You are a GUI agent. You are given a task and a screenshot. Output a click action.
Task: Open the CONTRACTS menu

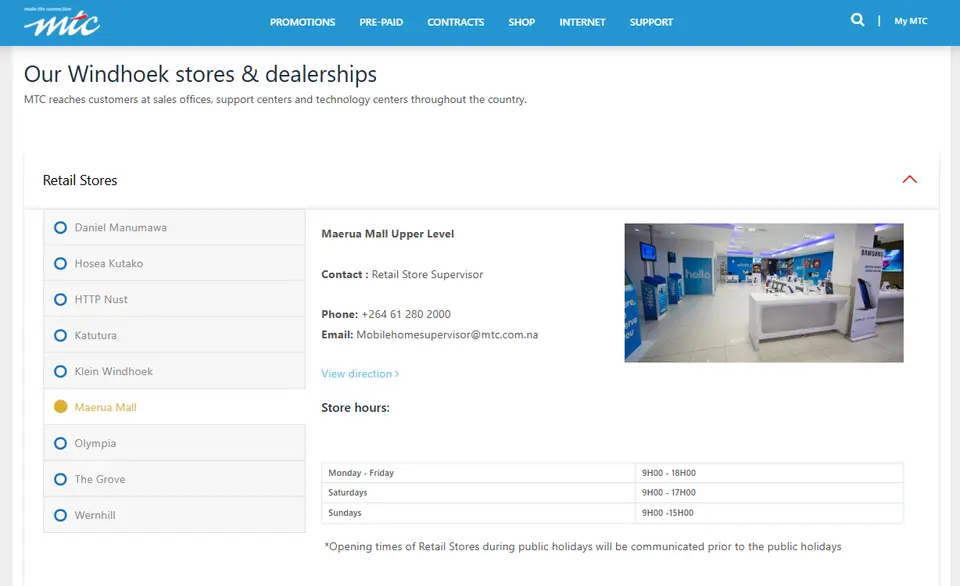[x=456, y=22]
